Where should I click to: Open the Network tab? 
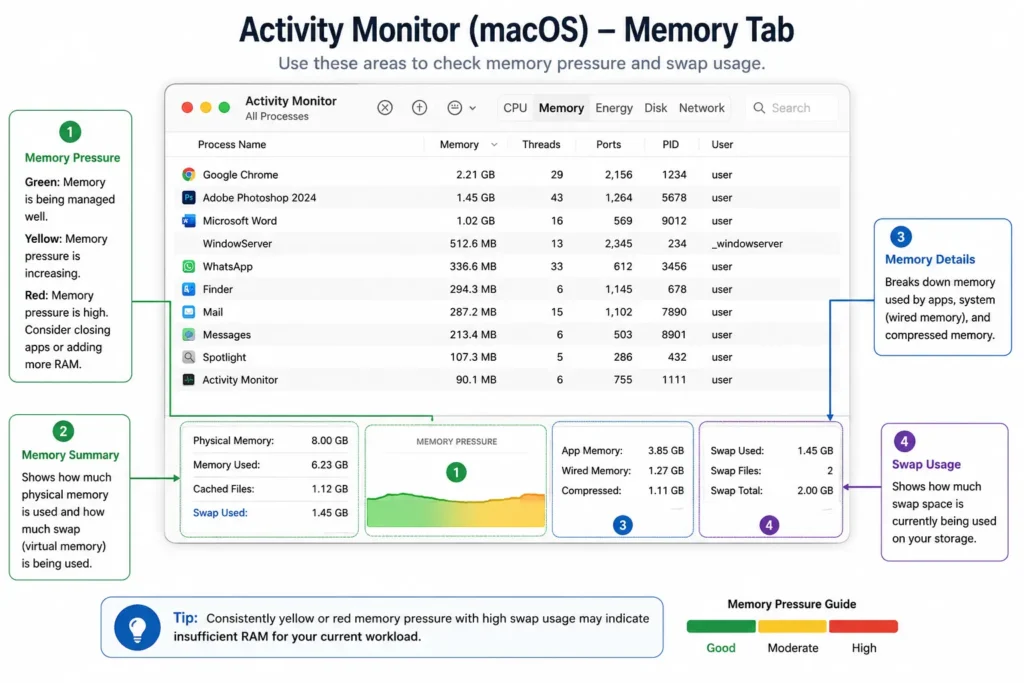pos(701,108)
